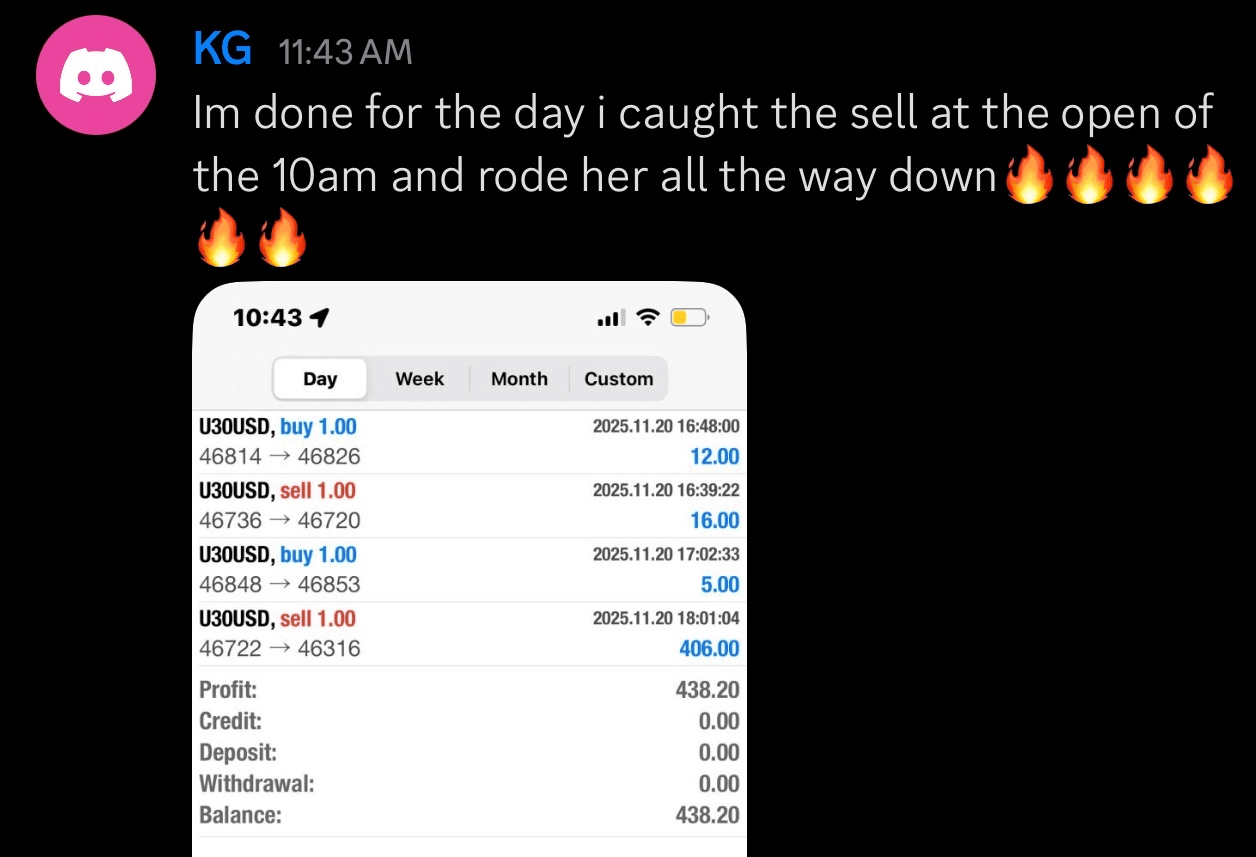The image size is (1256, 857).
Task: Click the location arrow icon beside 10:43
Action: 320,318
